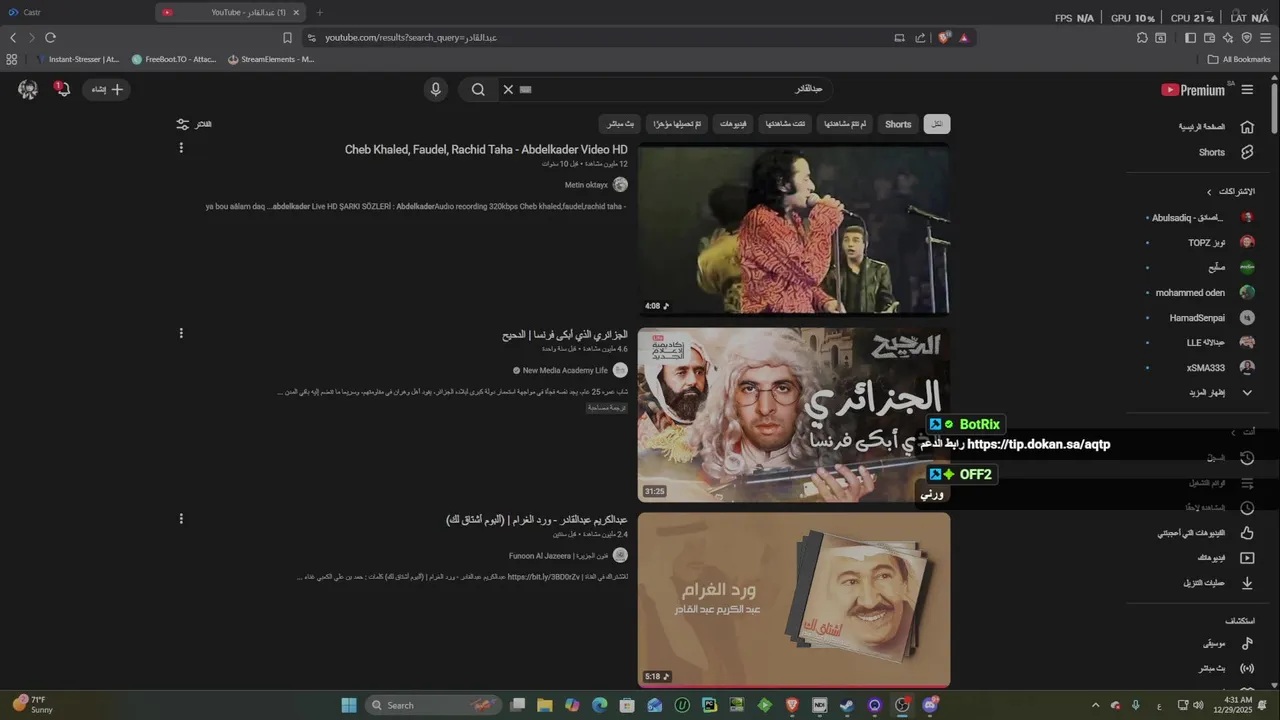Clear the search box with the X
The width and height of the screenshot is (1280, 720).
(508, 89)
